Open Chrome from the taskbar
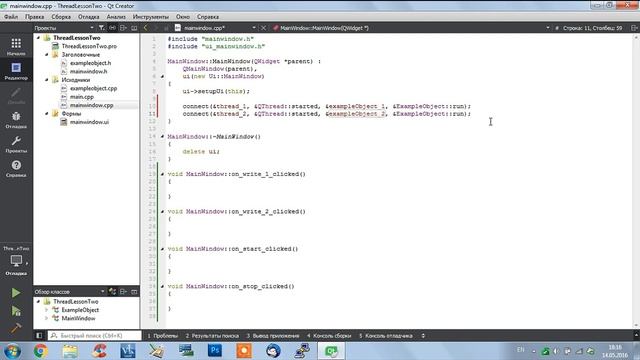This screenshot has height=360, width=640. pos(40,351)
